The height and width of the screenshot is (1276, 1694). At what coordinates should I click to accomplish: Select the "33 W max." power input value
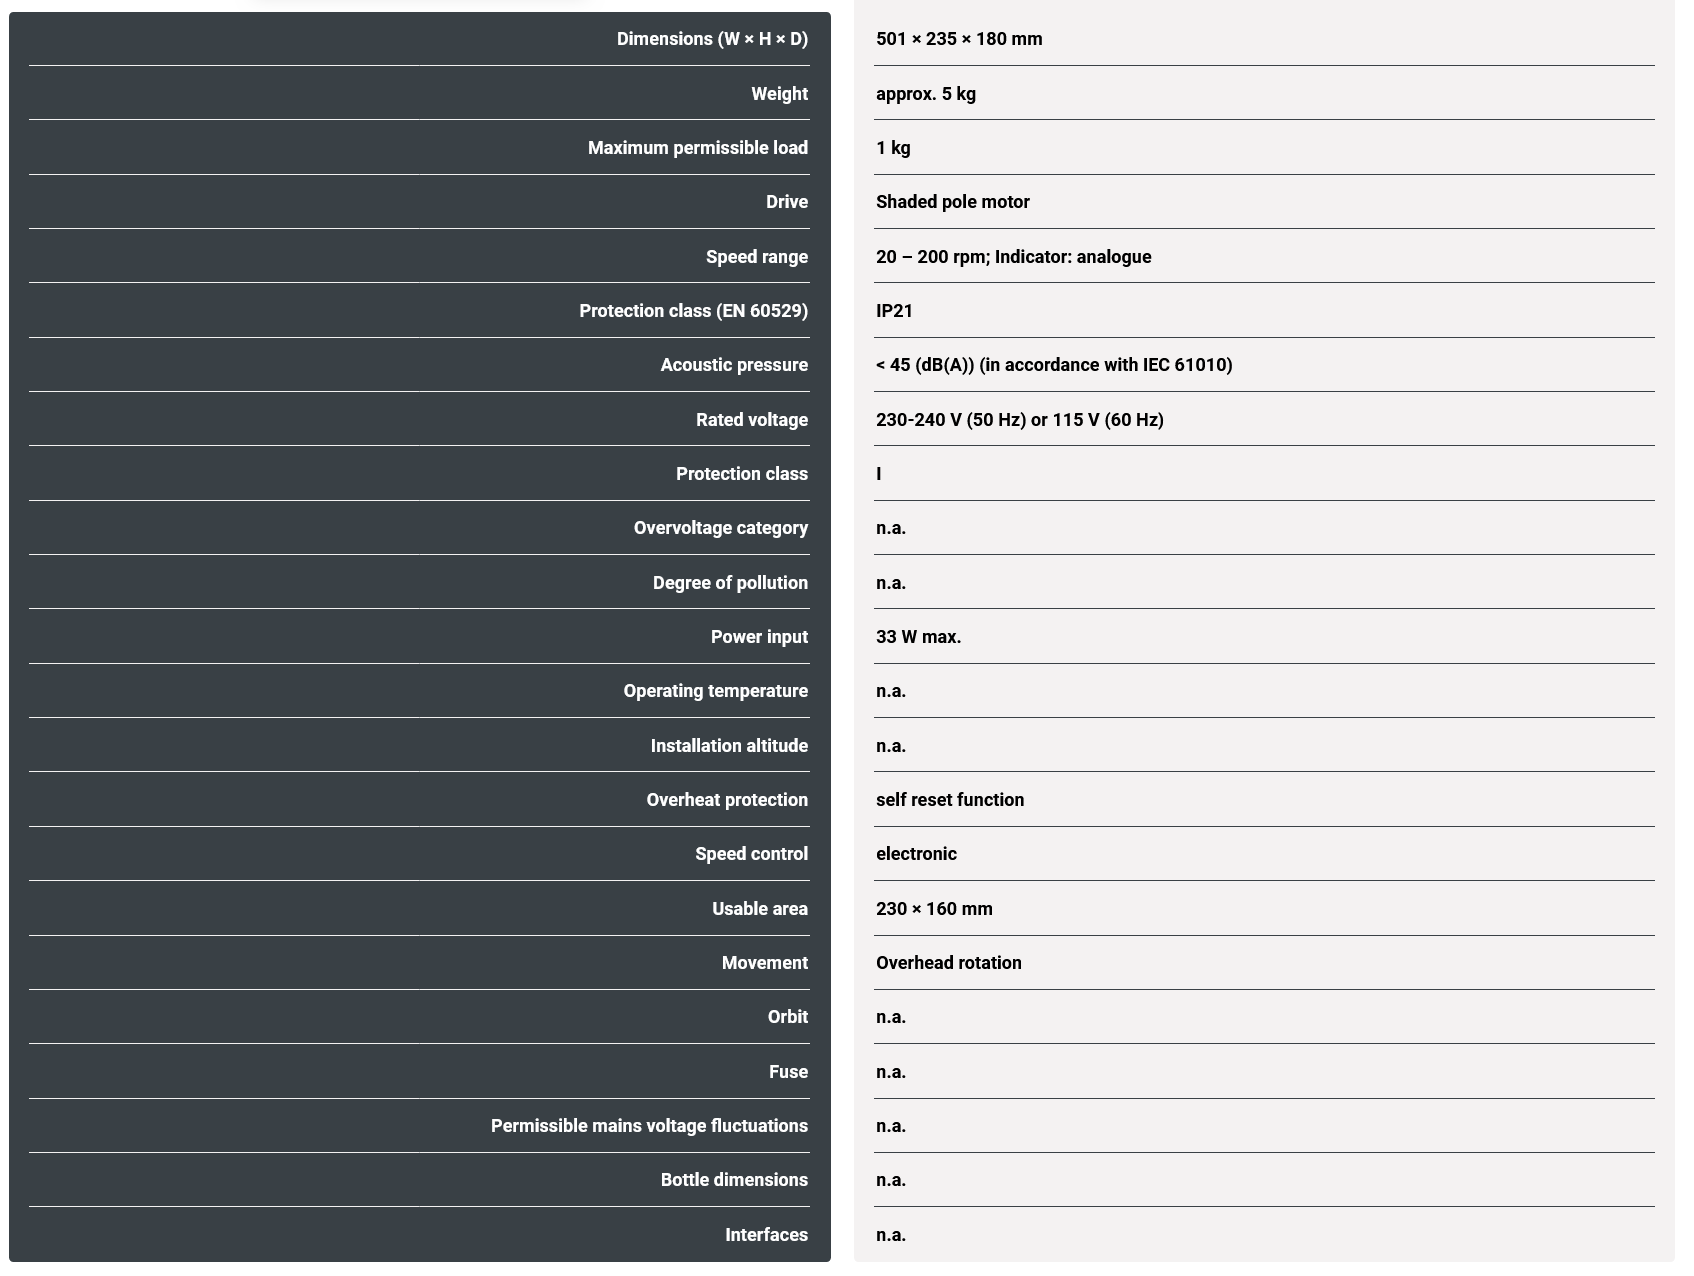[x=918, y=637]
